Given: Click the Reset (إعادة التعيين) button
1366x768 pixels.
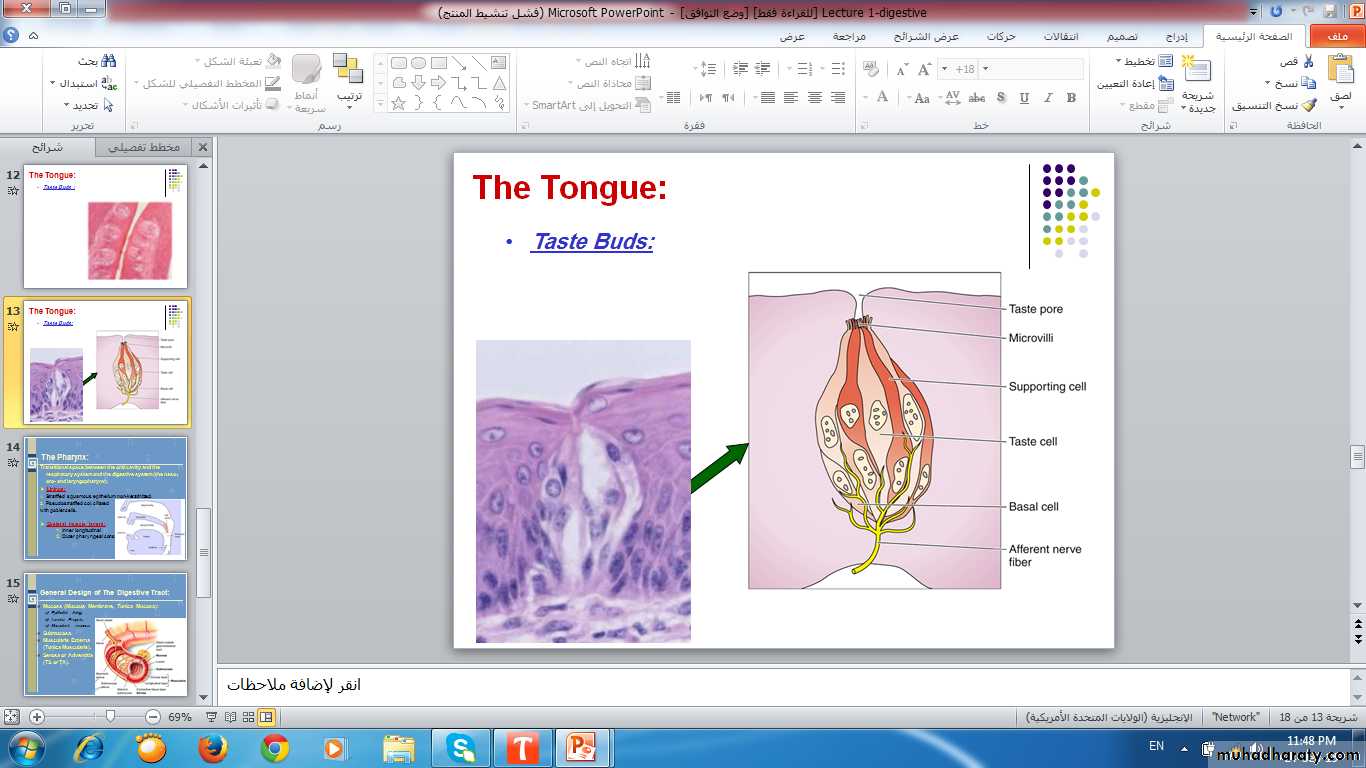Looking at the screenshot, I should click(x=1135, y=84).
